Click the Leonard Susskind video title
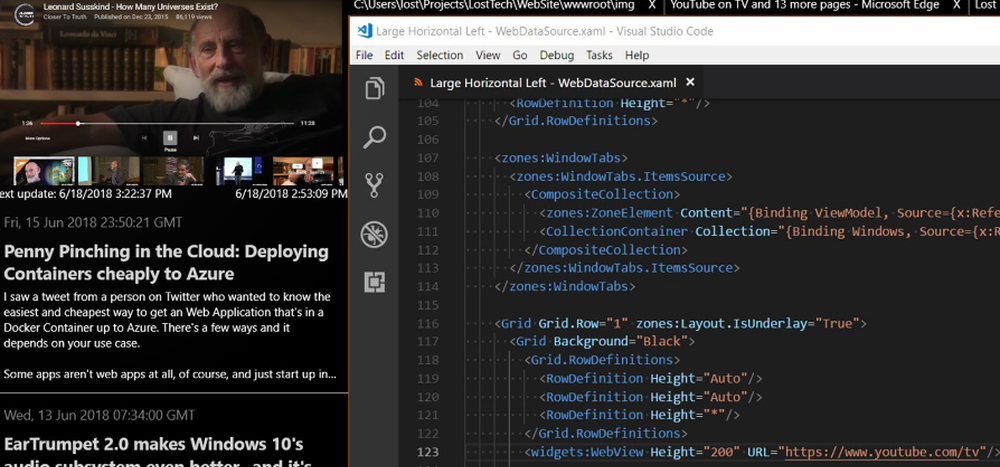 (130, 7)
